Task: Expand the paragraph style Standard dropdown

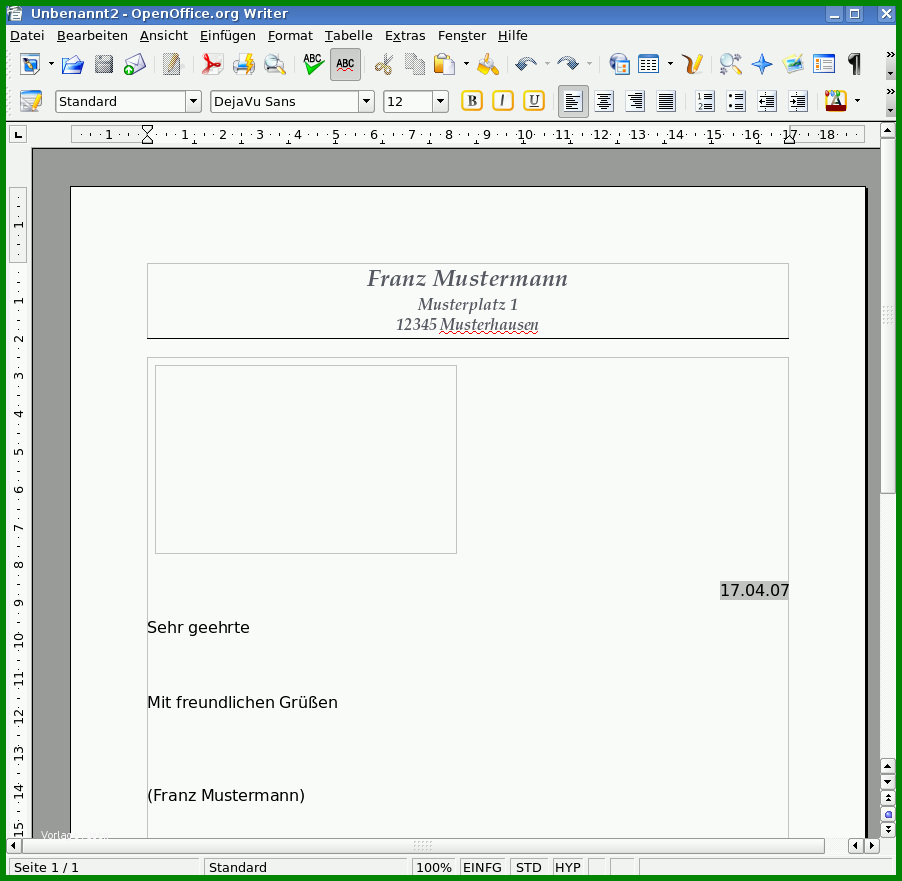Action: pos(193,102)
